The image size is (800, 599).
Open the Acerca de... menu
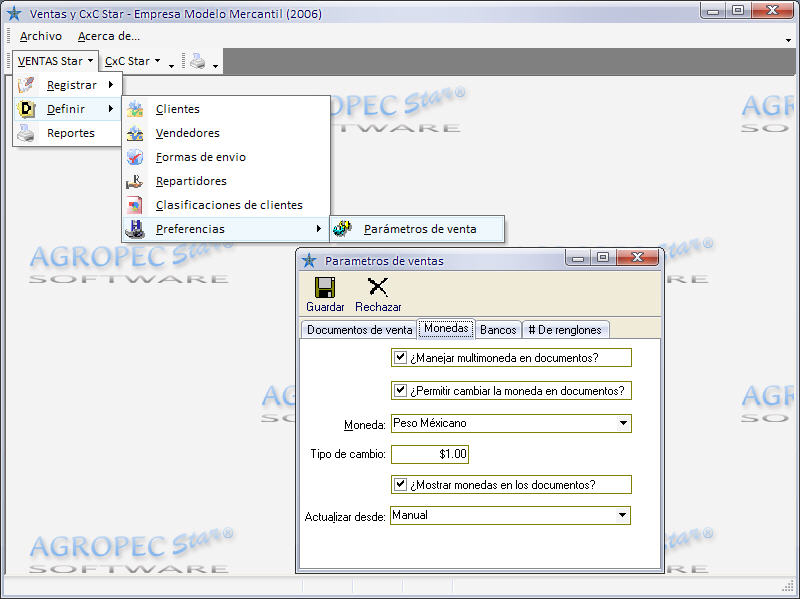pos(109,36)
